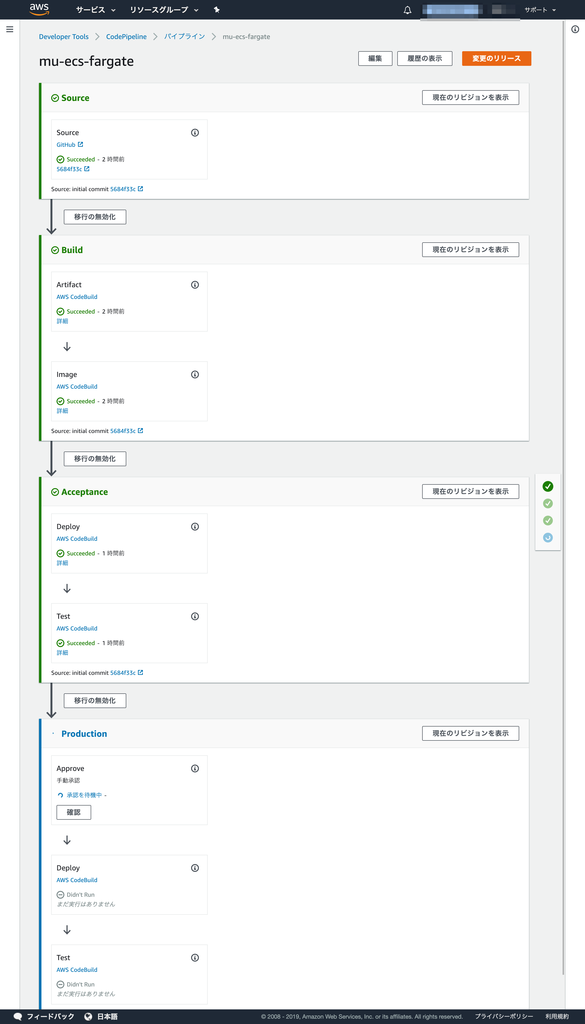Click the pin shortcuts icon
Viewport: 585px width, 1024px height.
(x=217, y=10)
